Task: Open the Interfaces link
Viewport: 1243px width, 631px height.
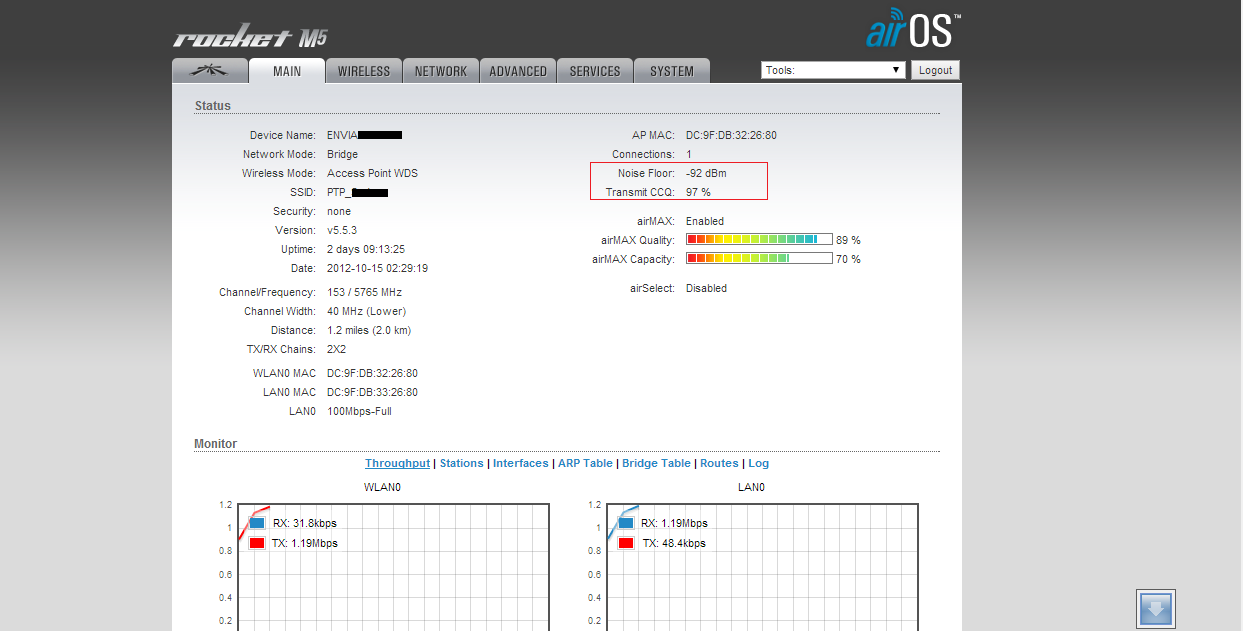Action: click(521, 463)
